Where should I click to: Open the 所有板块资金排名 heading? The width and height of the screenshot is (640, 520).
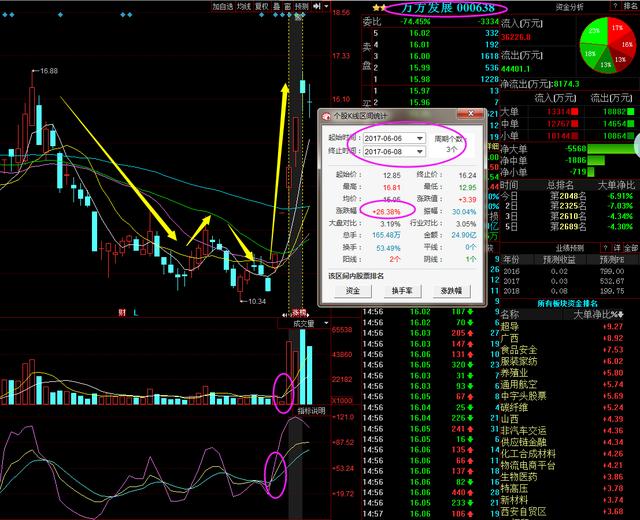point(567,303)
